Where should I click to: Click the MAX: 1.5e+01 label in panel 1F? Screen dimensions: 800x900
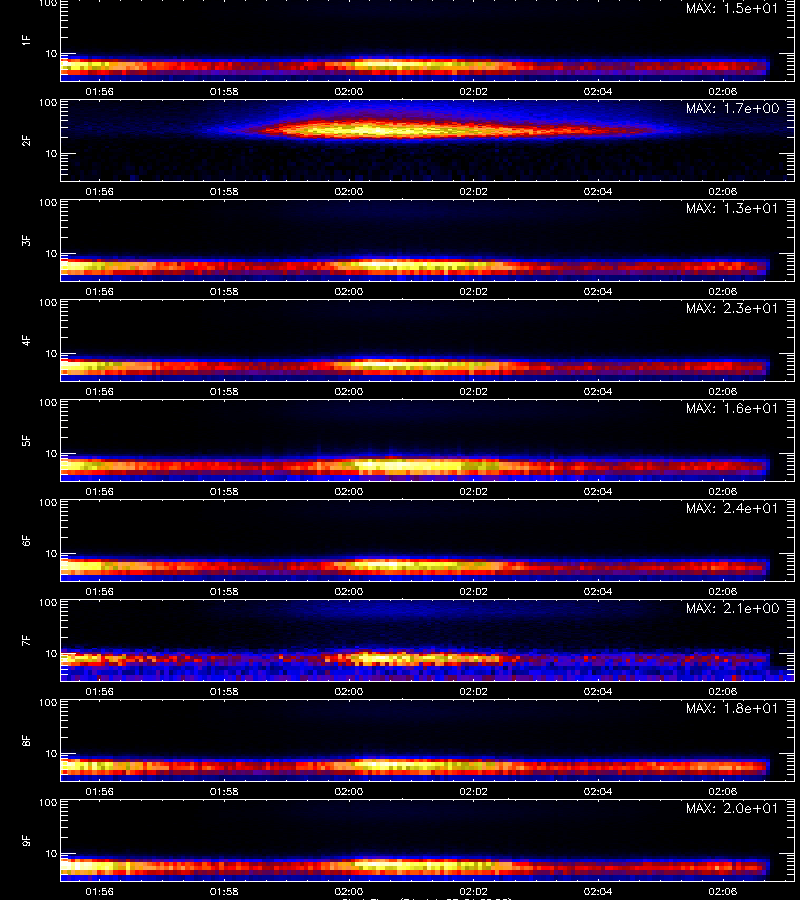[732, 9]
